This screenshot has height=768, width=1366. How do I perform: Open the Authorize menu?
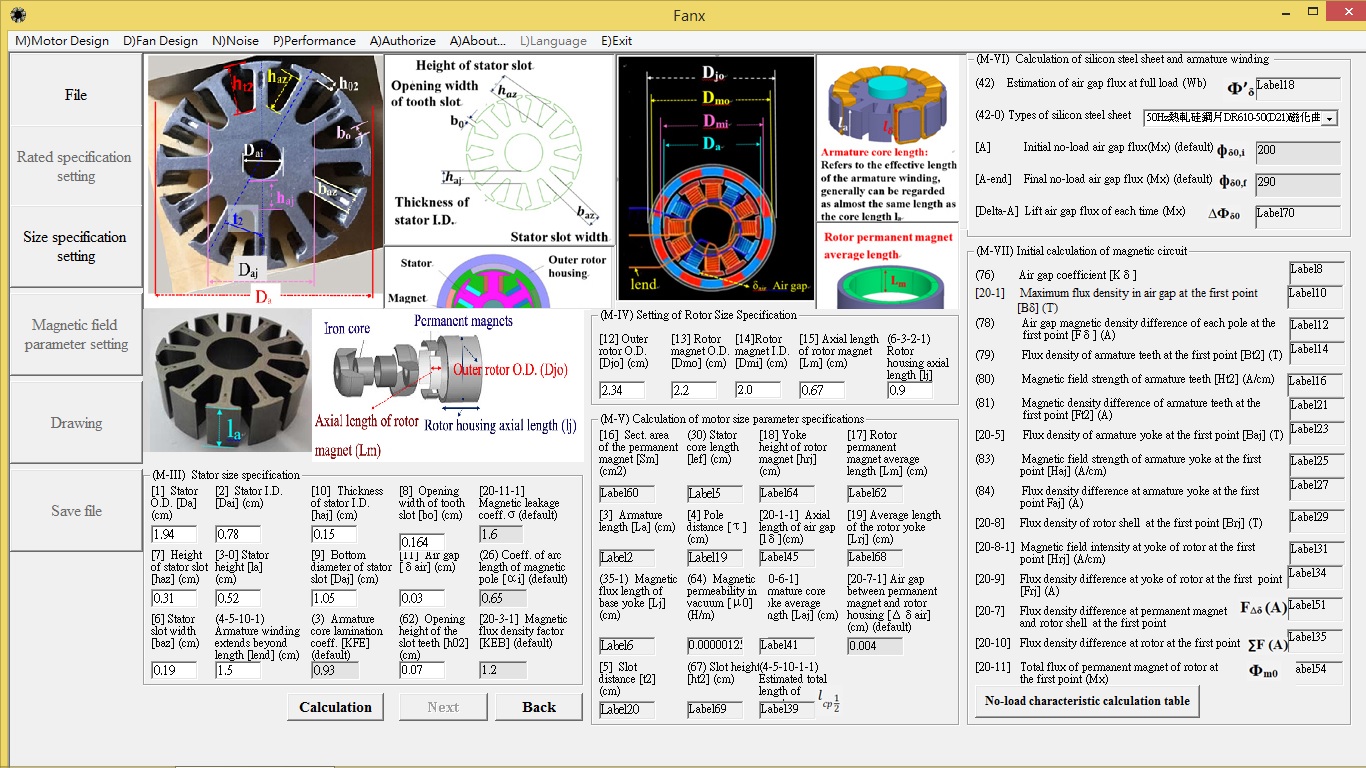click(x=402, y=41)
